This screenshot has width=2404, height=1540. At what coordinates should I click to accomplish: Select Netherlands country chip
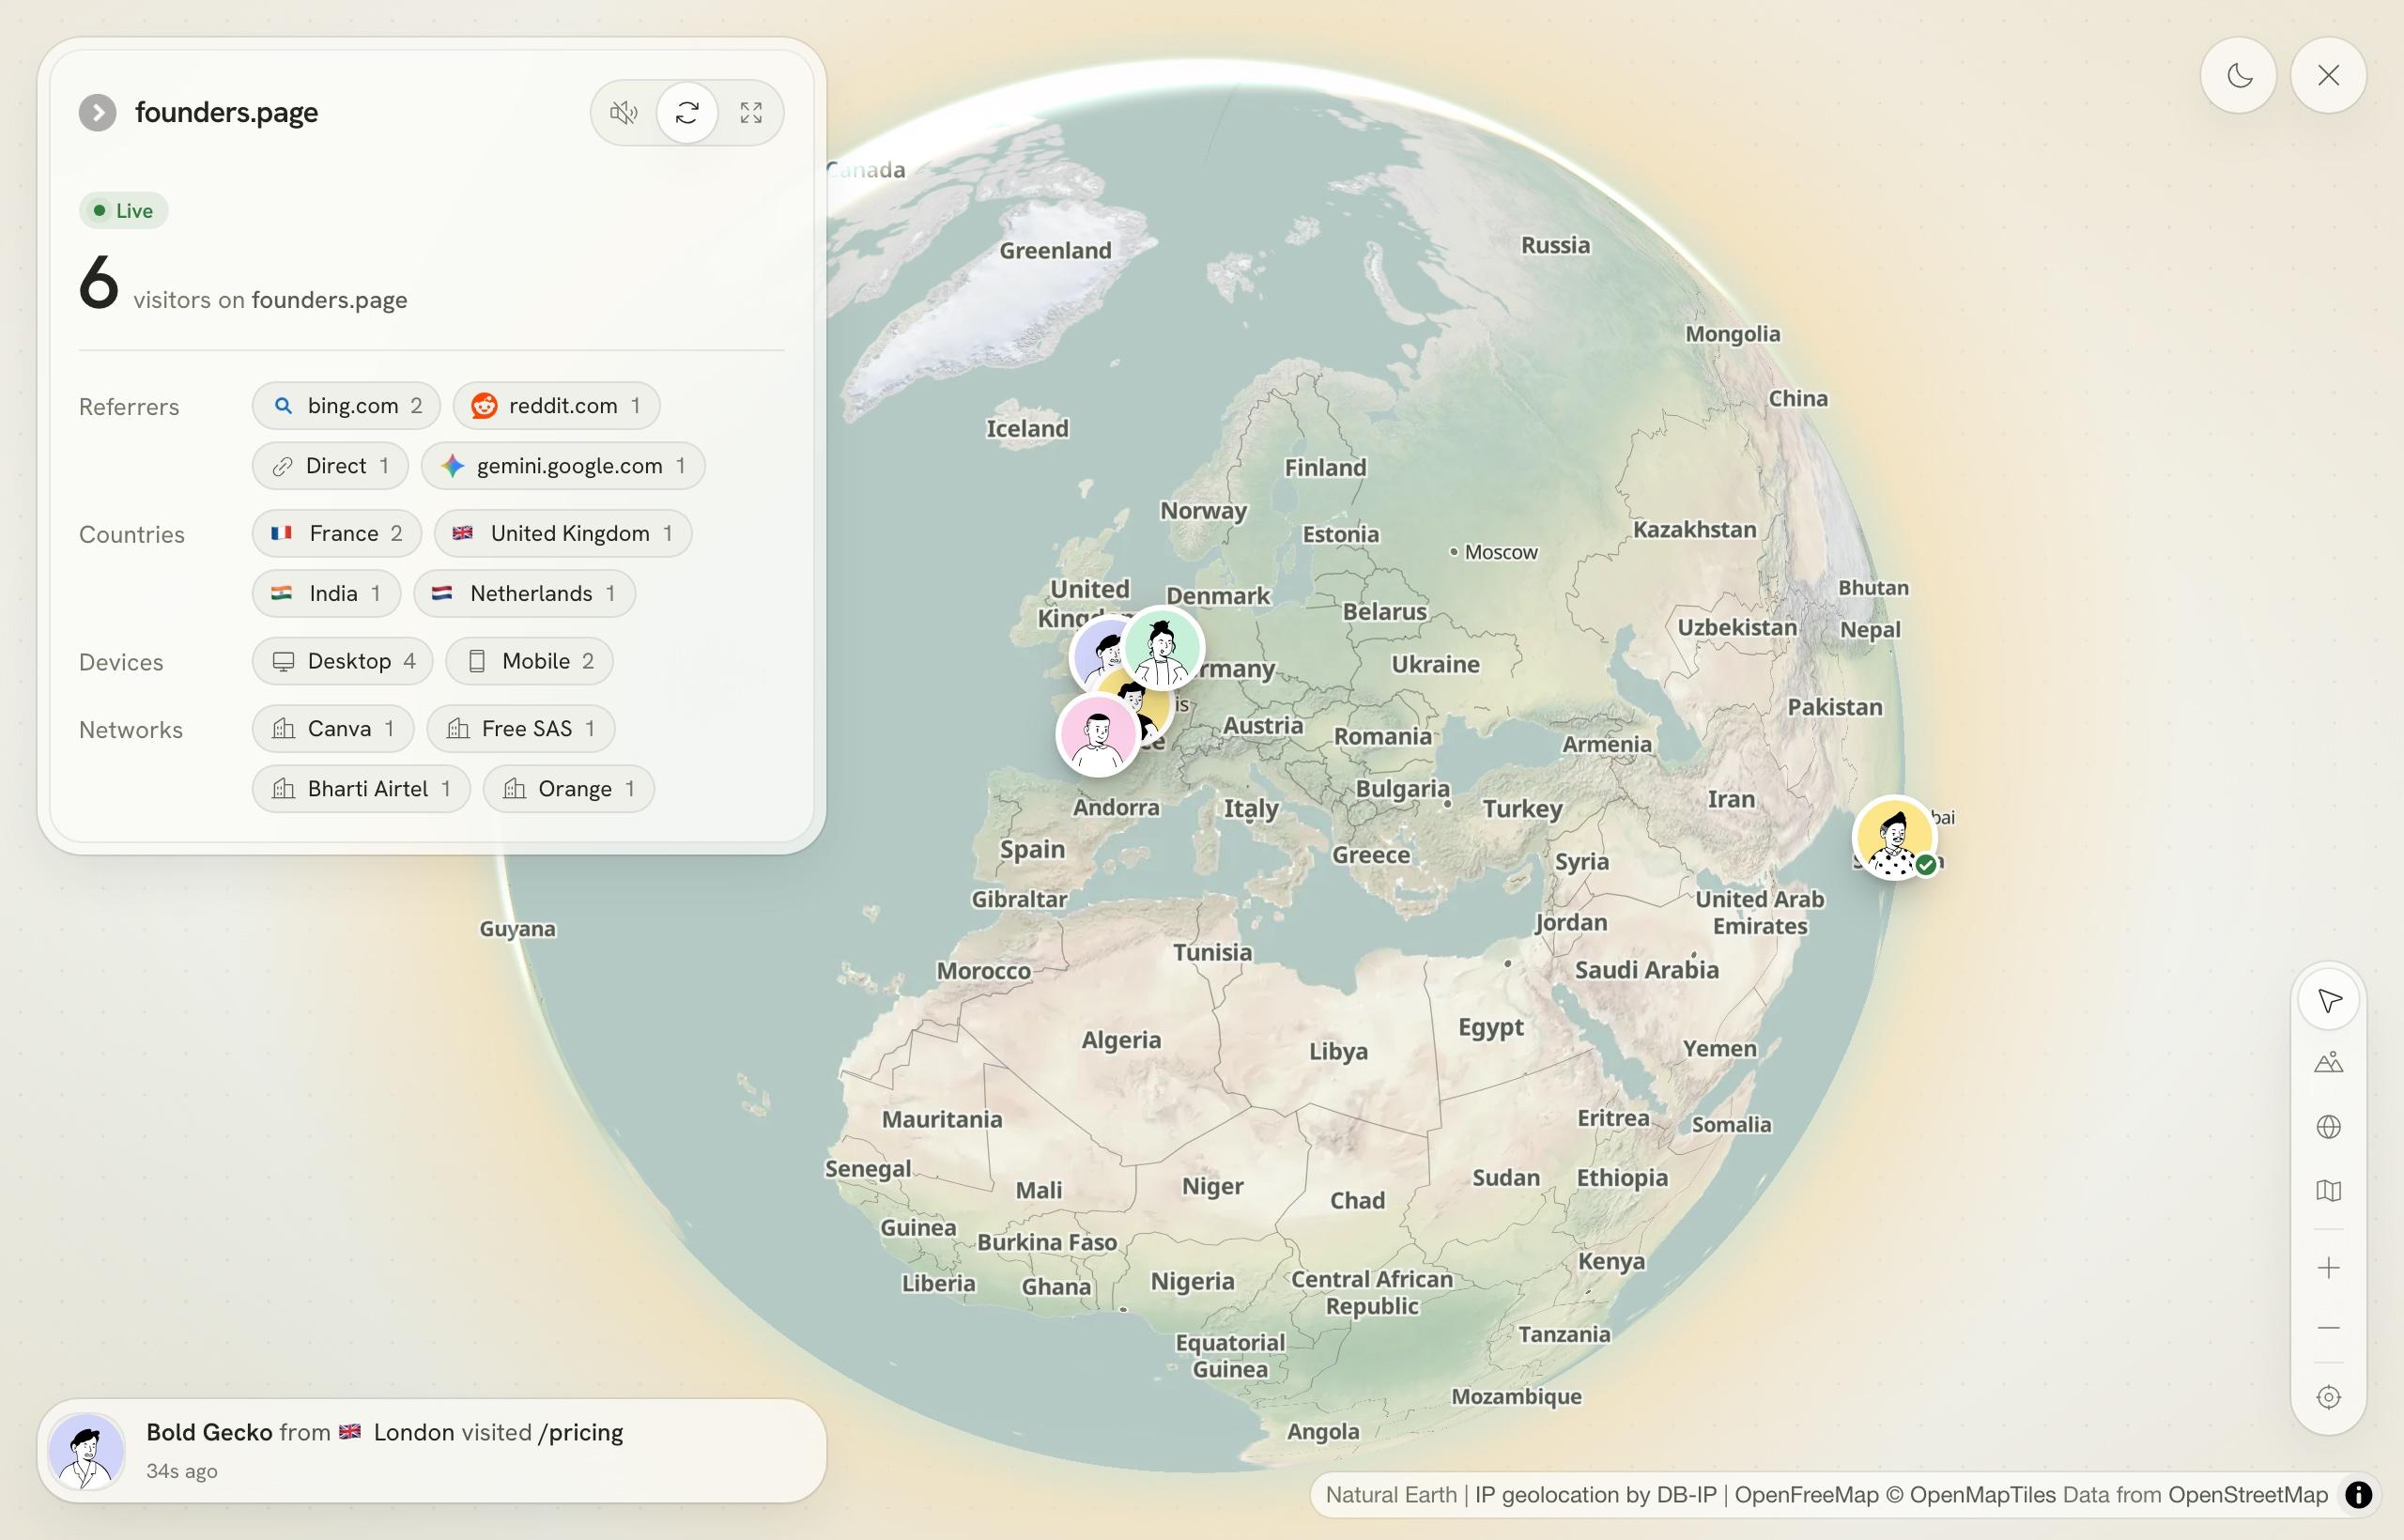click(524, 593)
